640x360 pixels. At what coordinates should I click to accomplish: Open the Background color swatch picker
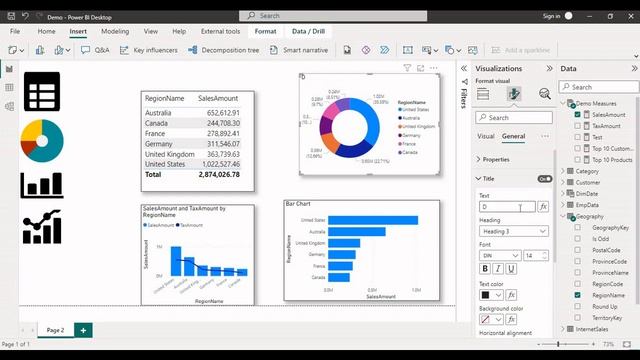(491, 319)
